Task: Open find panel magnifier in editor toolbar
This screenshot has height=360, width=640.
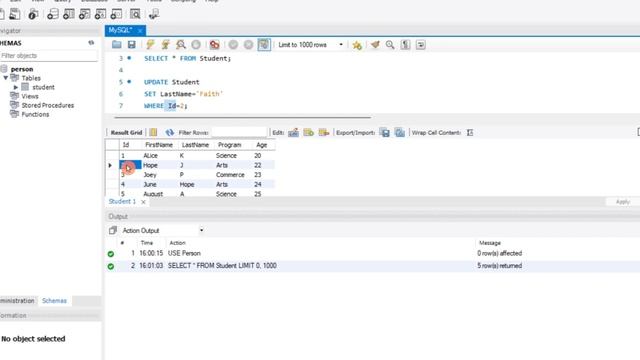Action: (x=390, y=44)
